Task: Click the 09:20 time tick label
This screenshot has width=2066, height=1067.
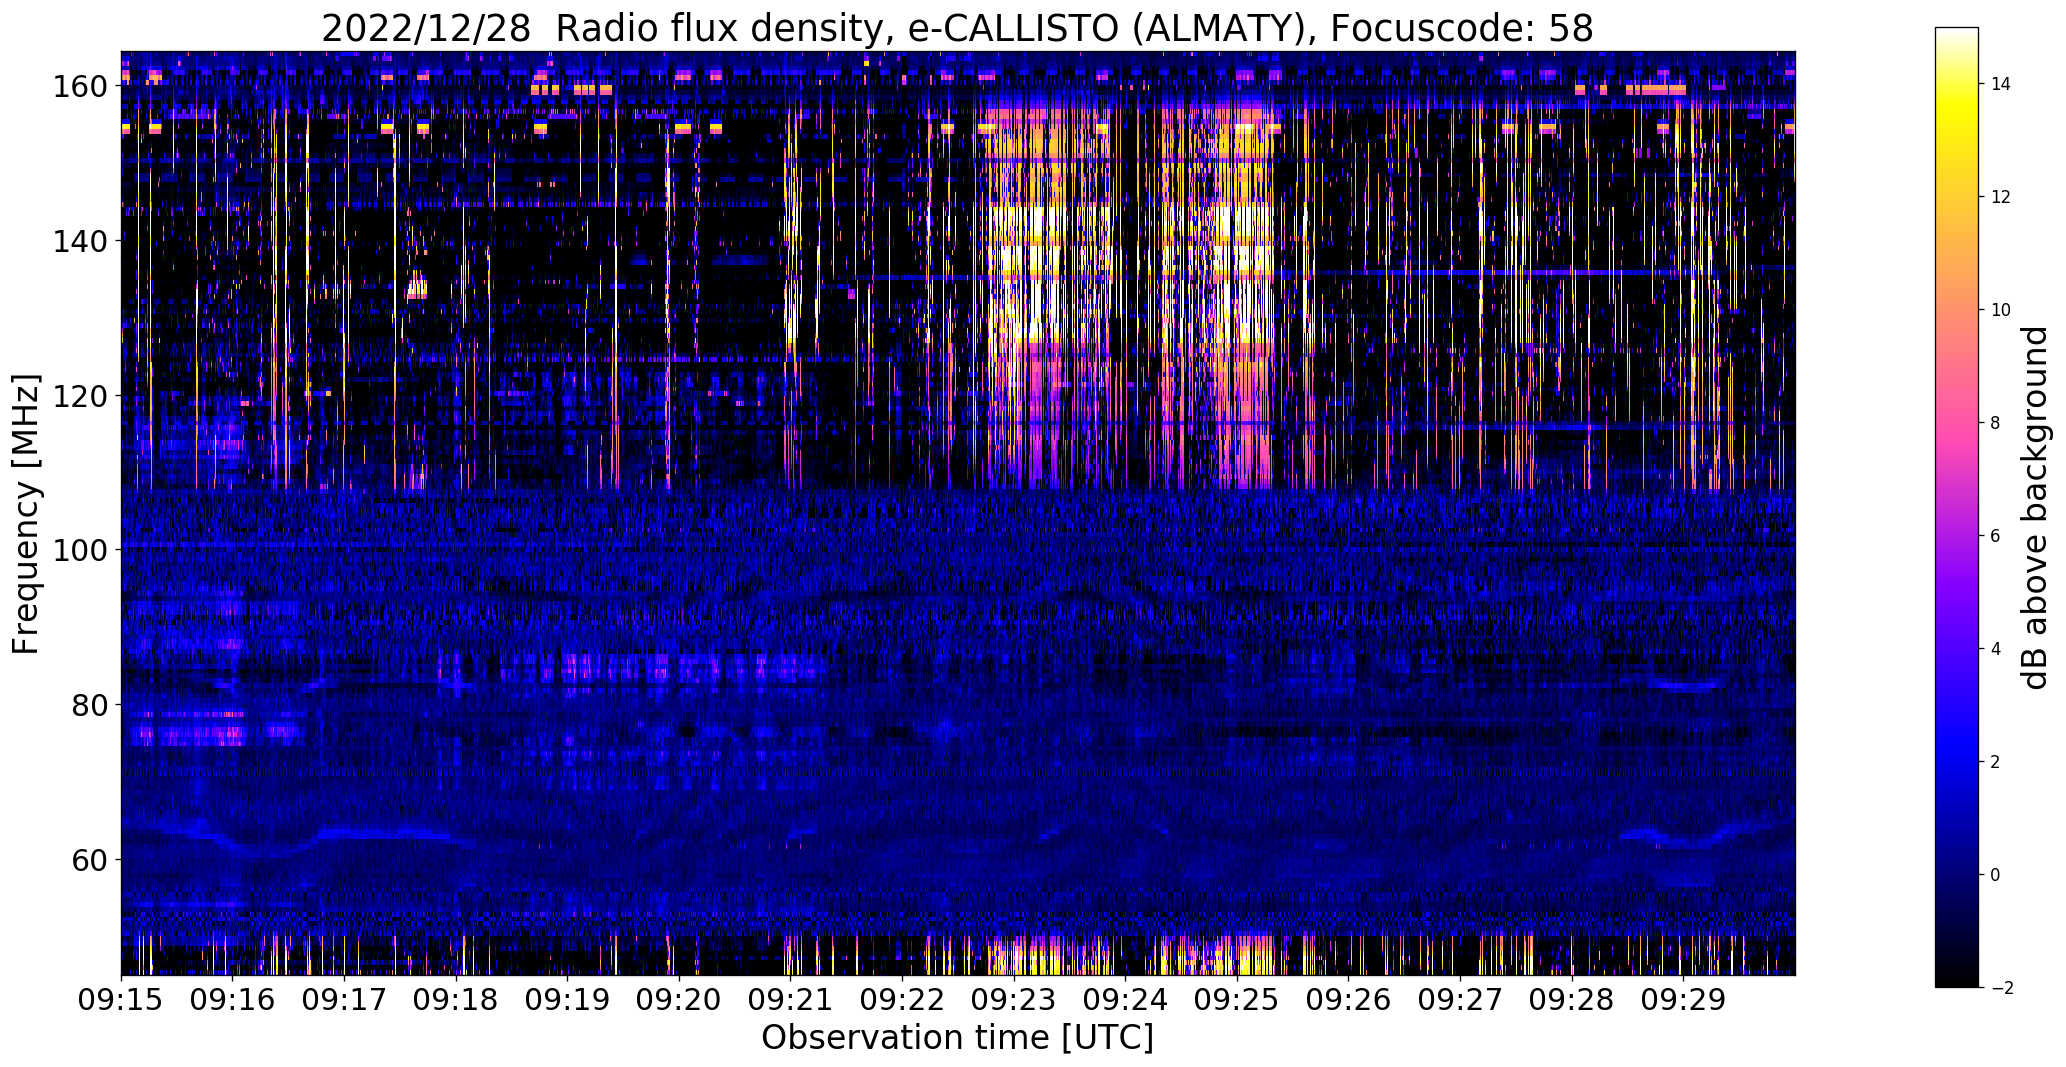Action: [x=679, y=999]
